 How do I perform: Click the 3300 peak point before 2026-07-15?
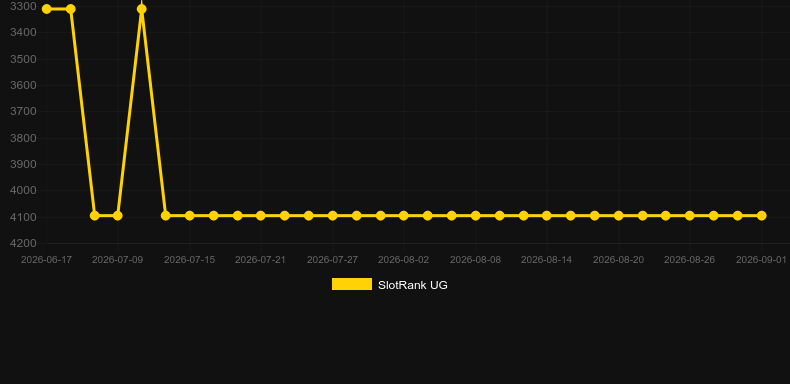pyautogui.click(x=142, y=9)
